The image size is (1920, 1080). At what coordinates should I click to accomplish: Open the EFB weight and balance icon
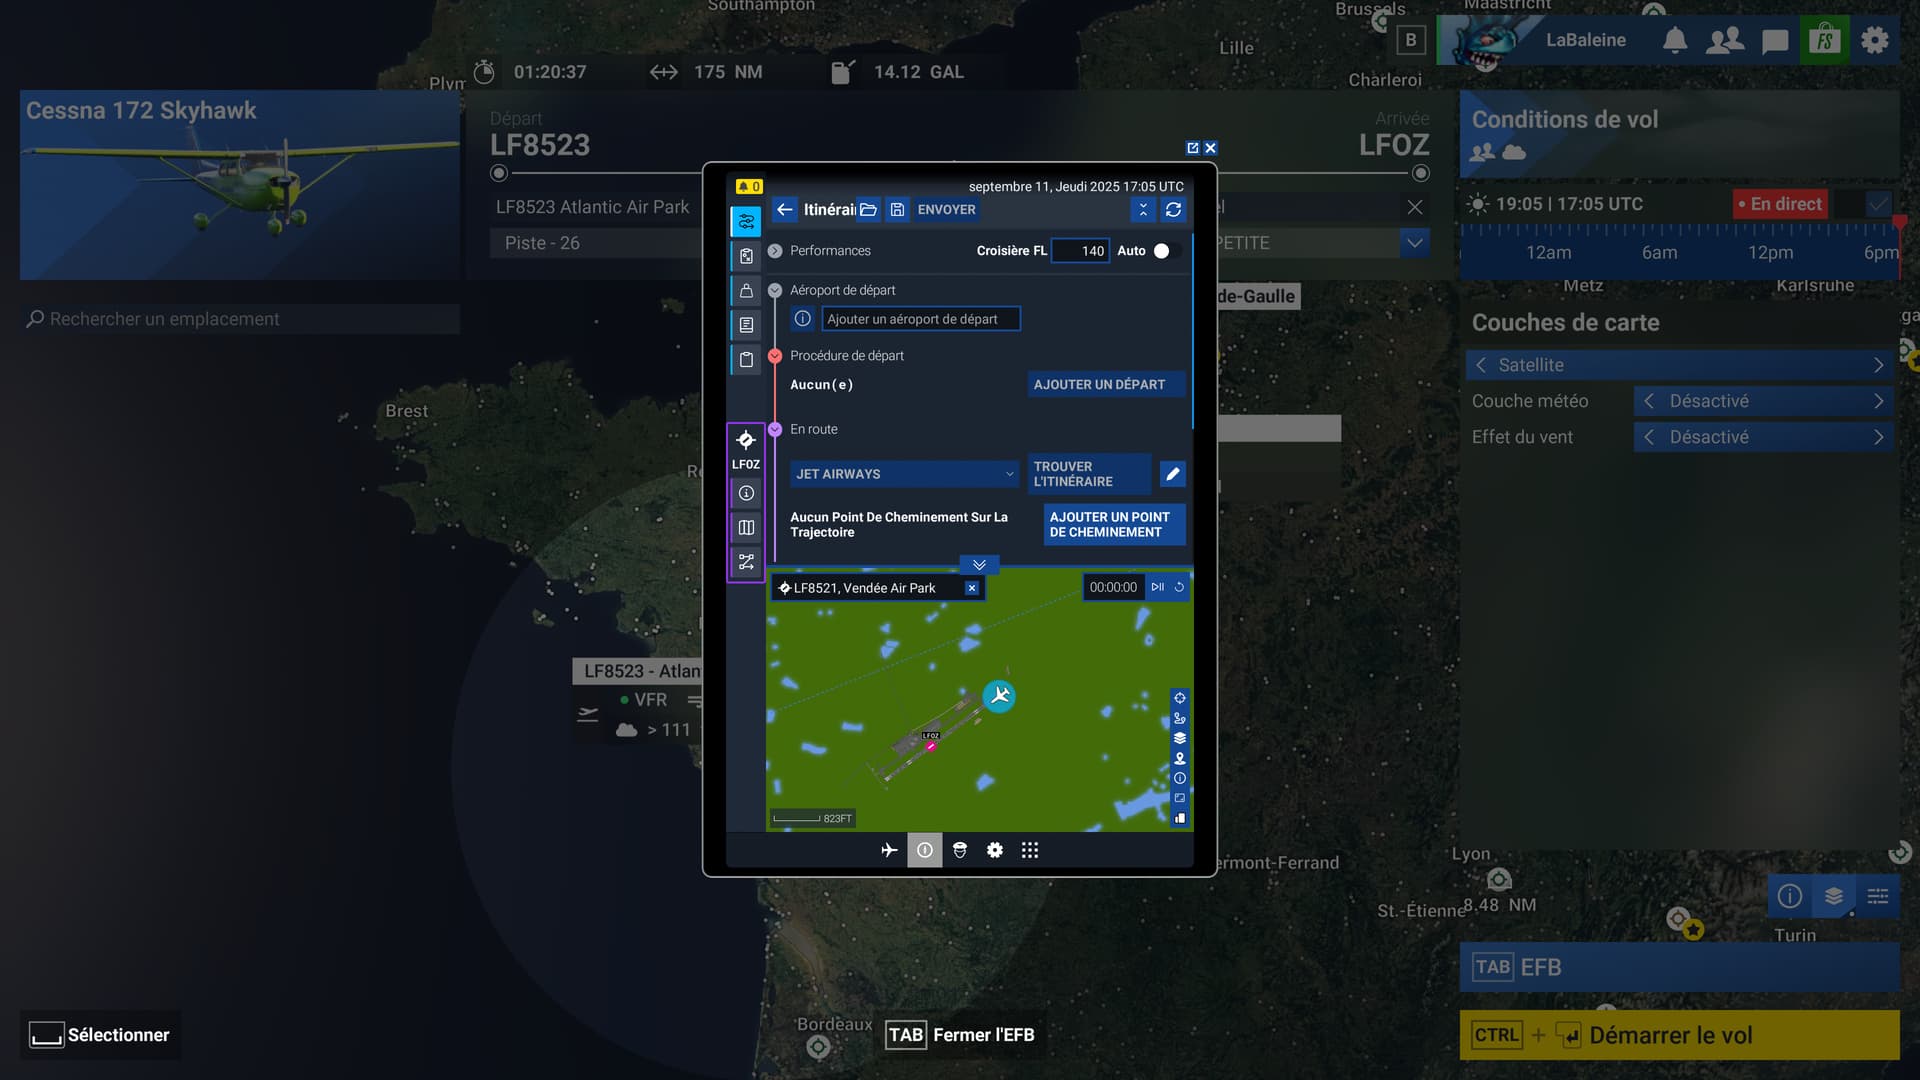tap(746, 291)
